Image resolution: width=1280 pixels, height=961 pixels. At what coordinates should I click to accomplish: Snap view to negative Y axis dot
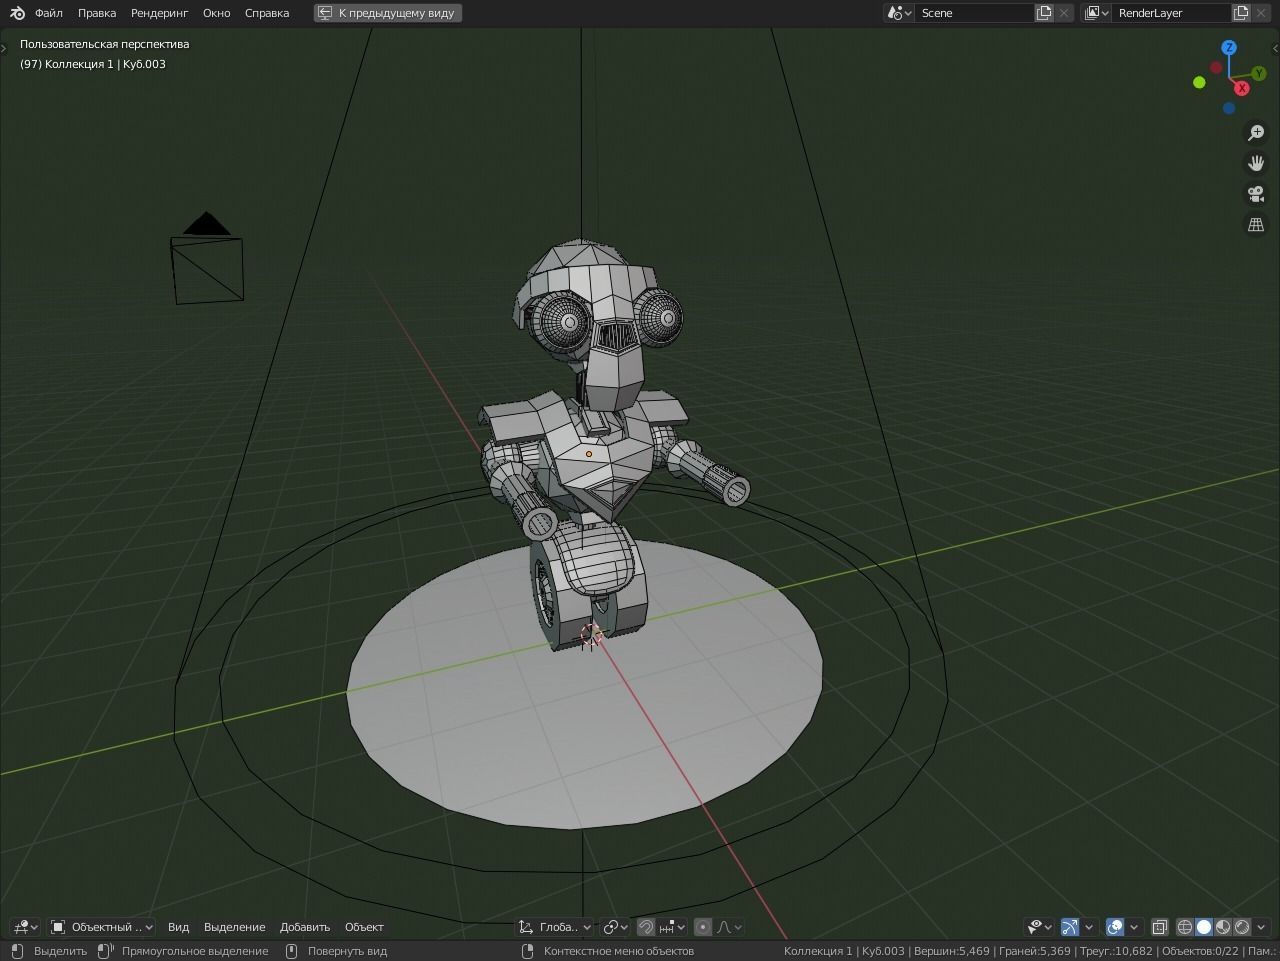(x=1199, y=82)
